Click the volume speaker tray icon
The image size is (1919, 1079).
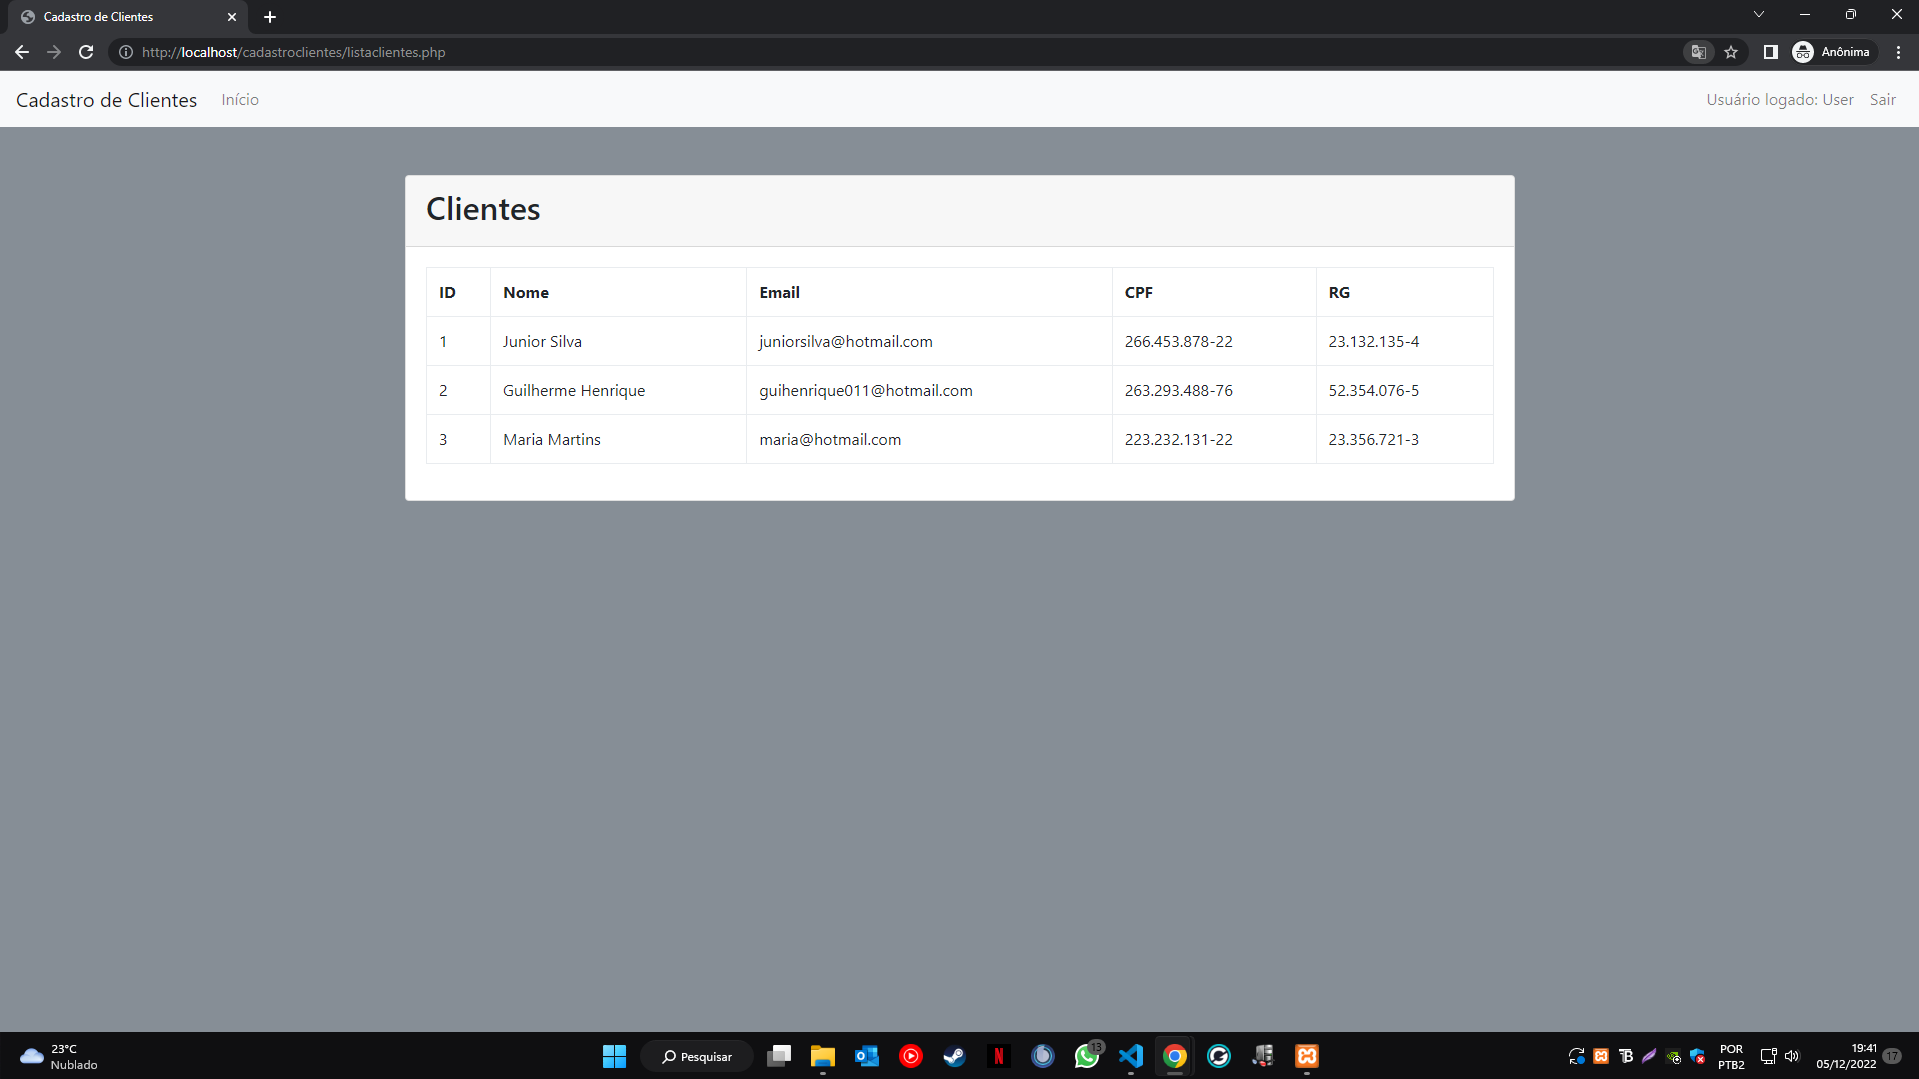[1792, 1056]
